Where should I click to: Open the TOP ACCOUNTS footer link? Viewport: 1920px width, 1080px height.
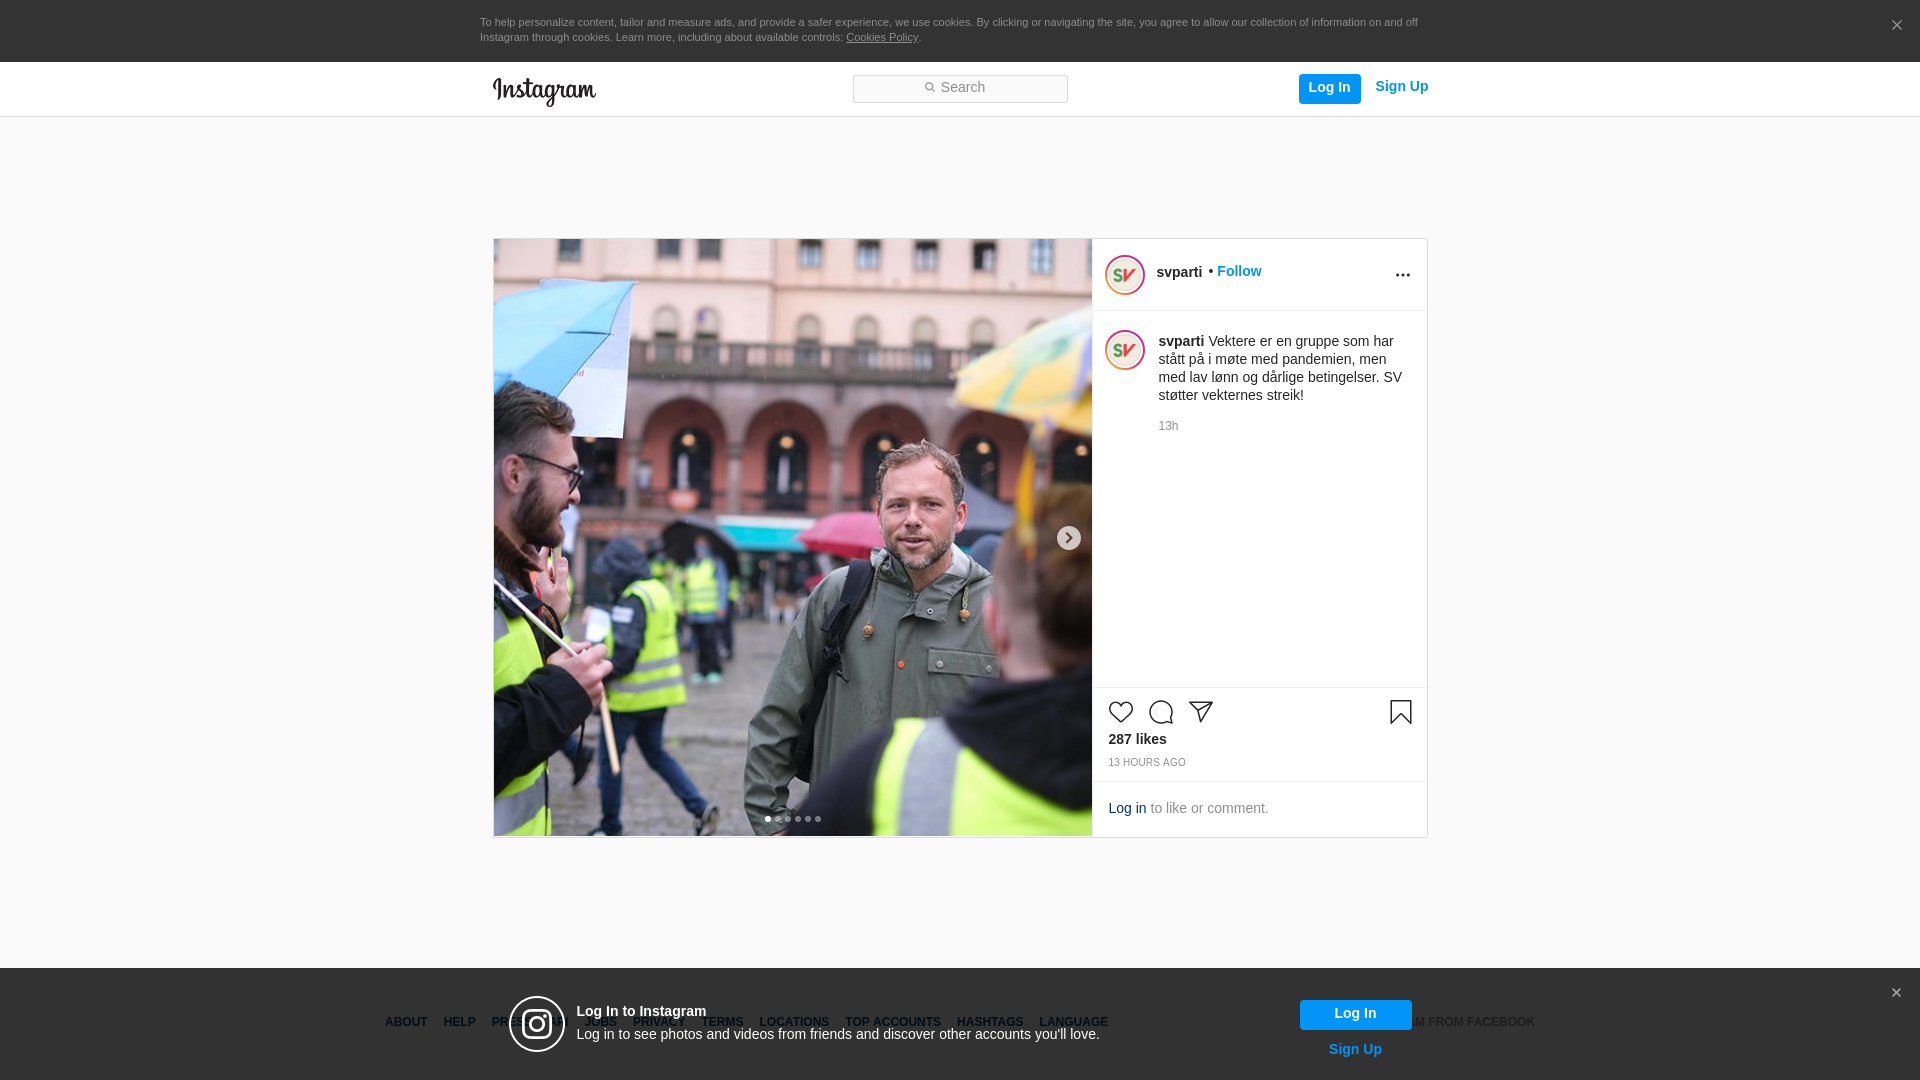click(x=893, y=1023)
